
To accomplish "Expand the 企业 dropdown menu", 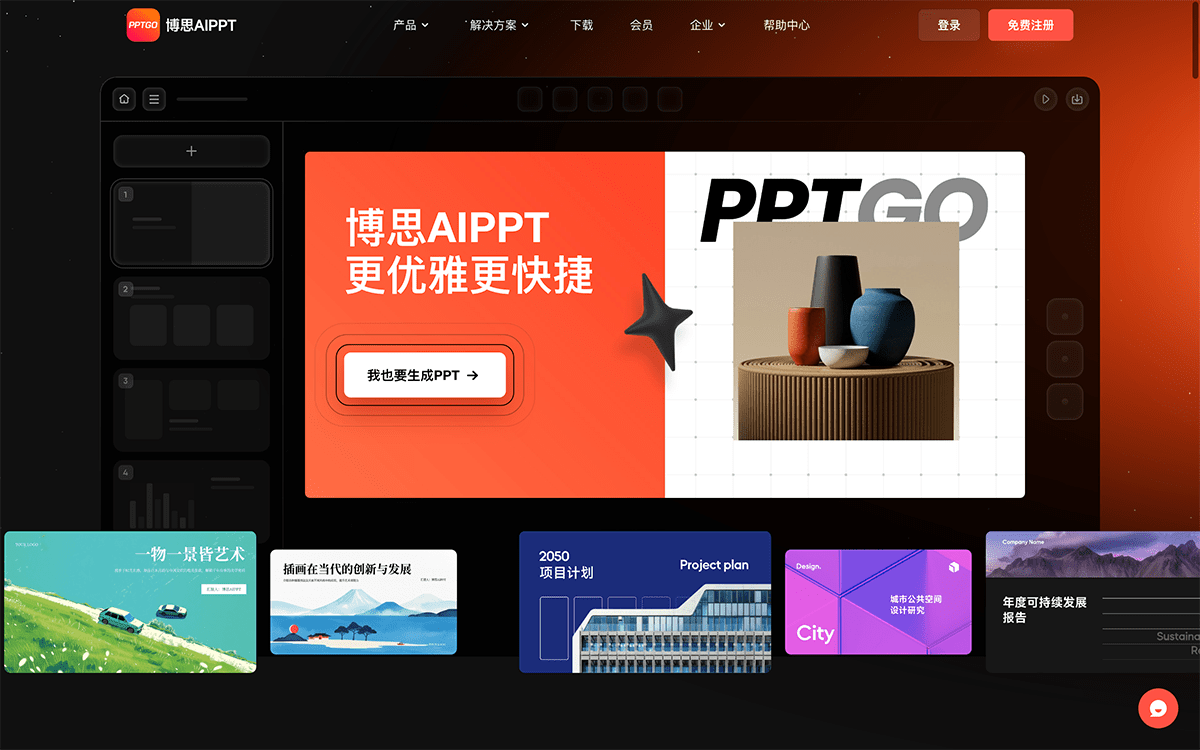I will tap(707, 25).
